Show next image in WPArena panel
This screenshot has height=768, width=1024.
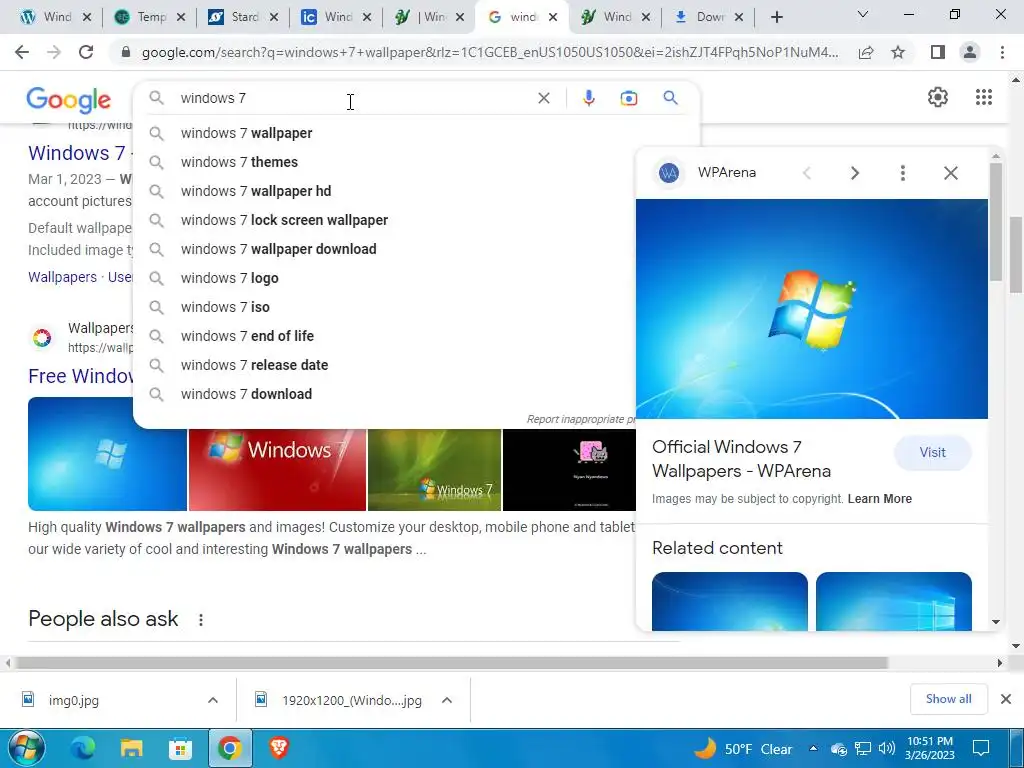855,173
